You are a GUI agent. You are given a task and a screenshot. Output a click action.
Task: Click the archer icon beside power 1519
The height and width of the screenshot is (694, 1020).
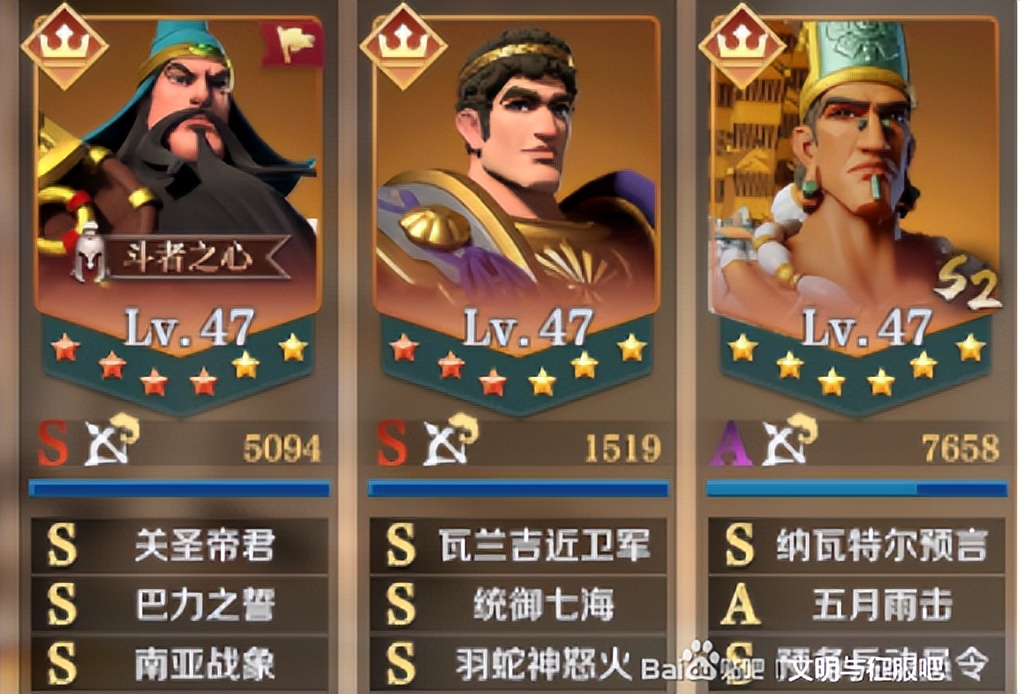pyautogui.click(x=450, y=440)
